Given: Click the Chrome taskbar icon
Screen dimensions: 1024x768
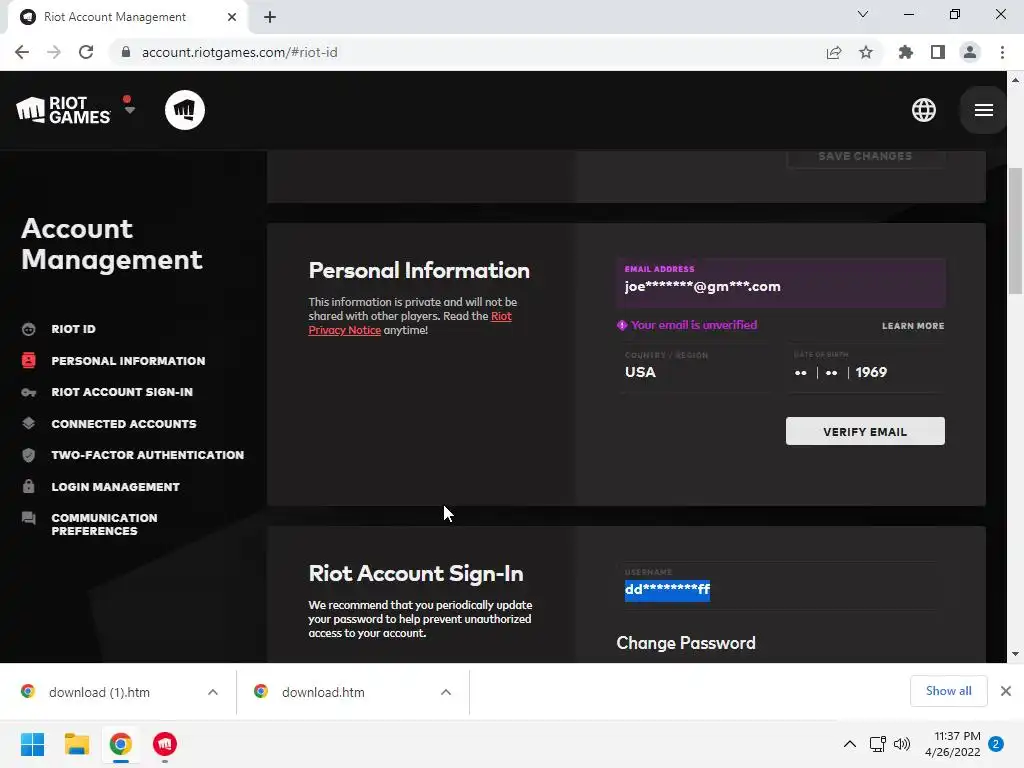Looking at the screenshot, I should 121,744.
